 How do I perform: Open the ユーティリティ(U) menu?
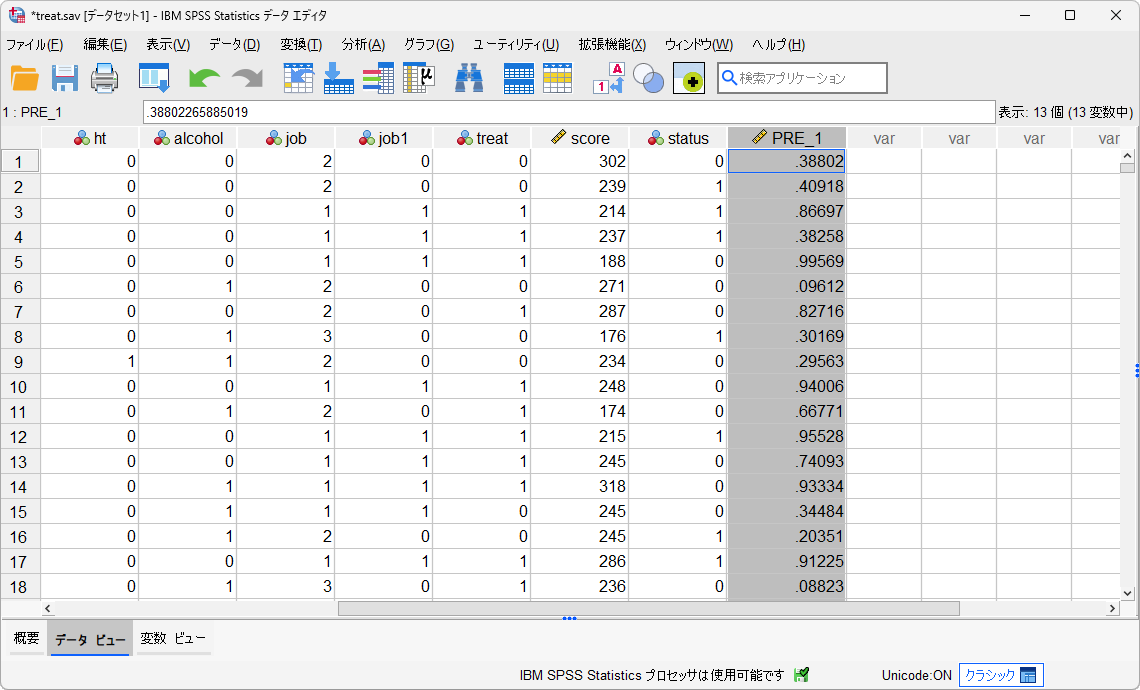[x=515, y=45]
